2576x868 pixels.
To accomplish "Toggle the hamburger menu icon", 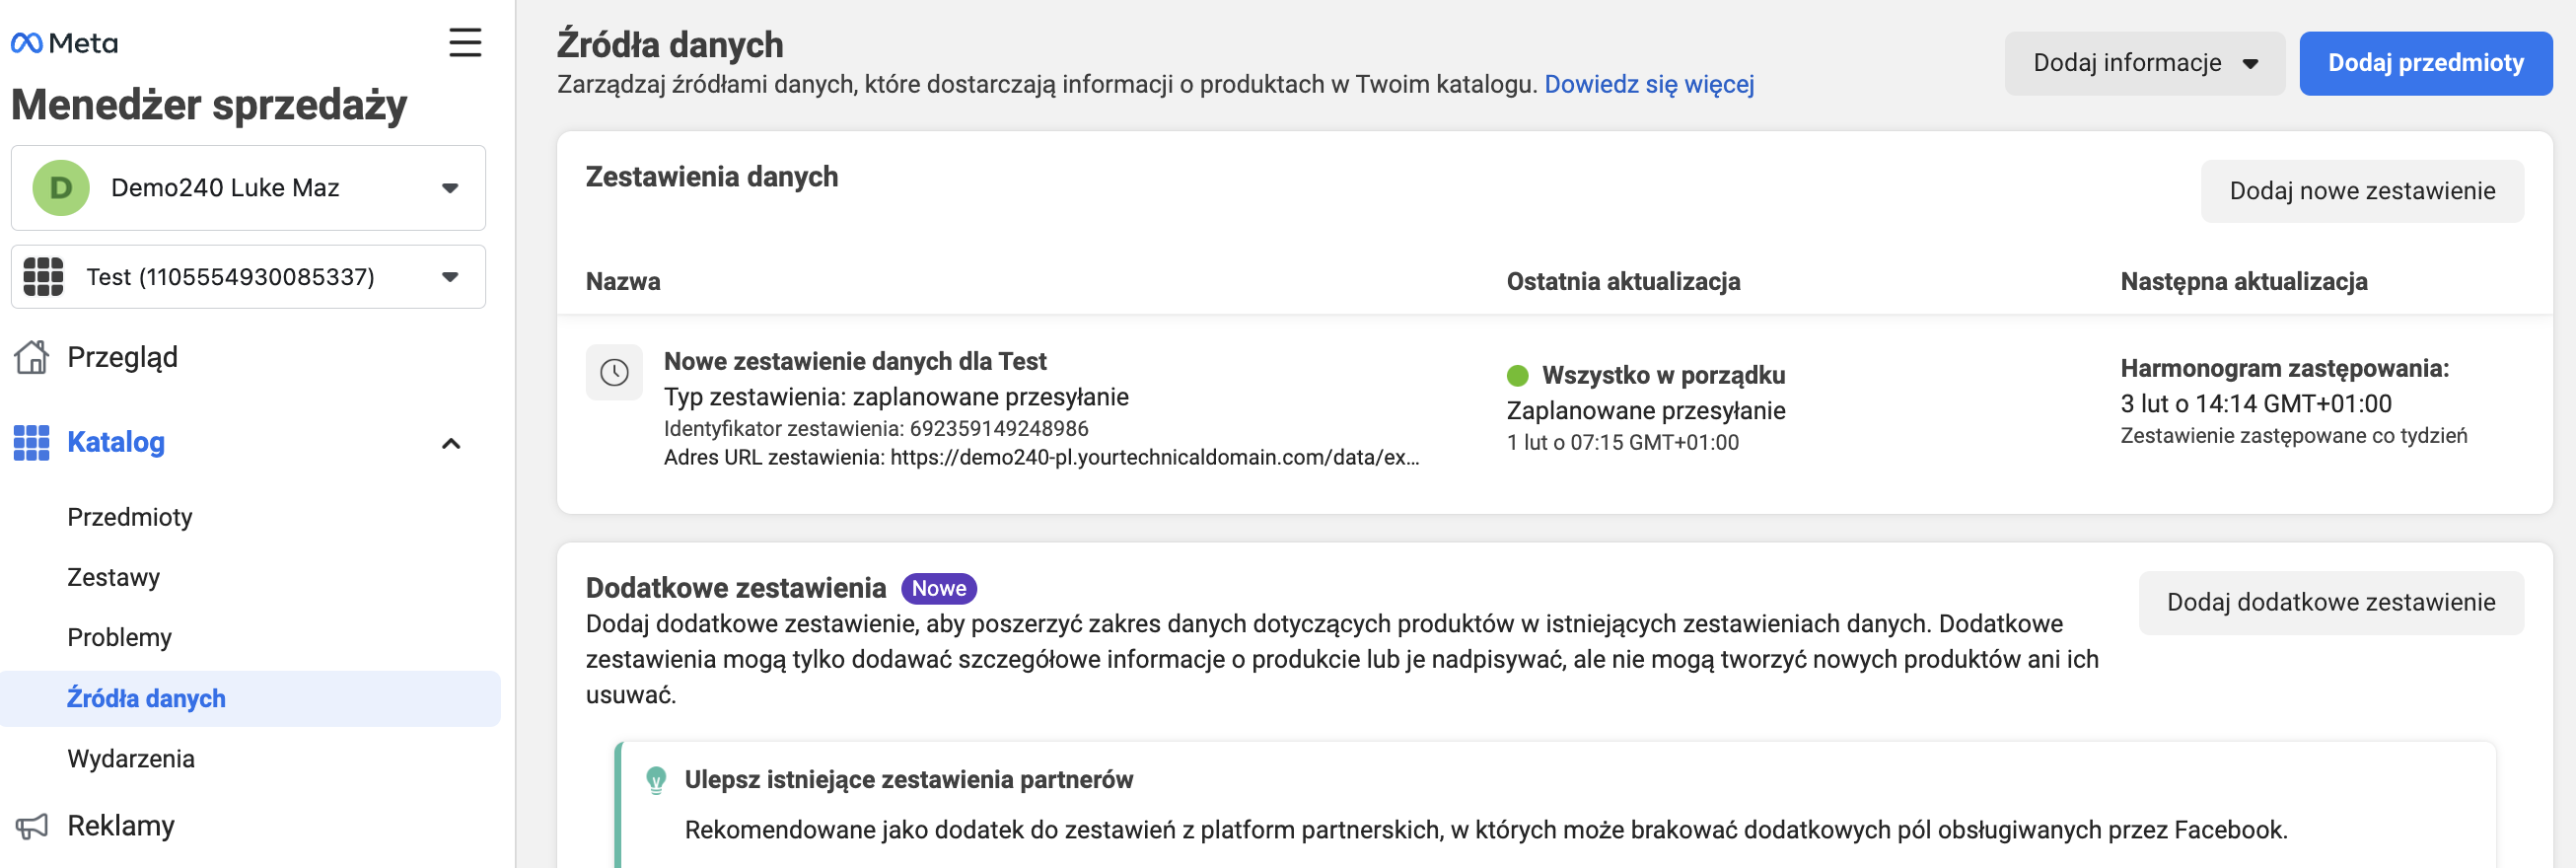I will coord(465,43).
